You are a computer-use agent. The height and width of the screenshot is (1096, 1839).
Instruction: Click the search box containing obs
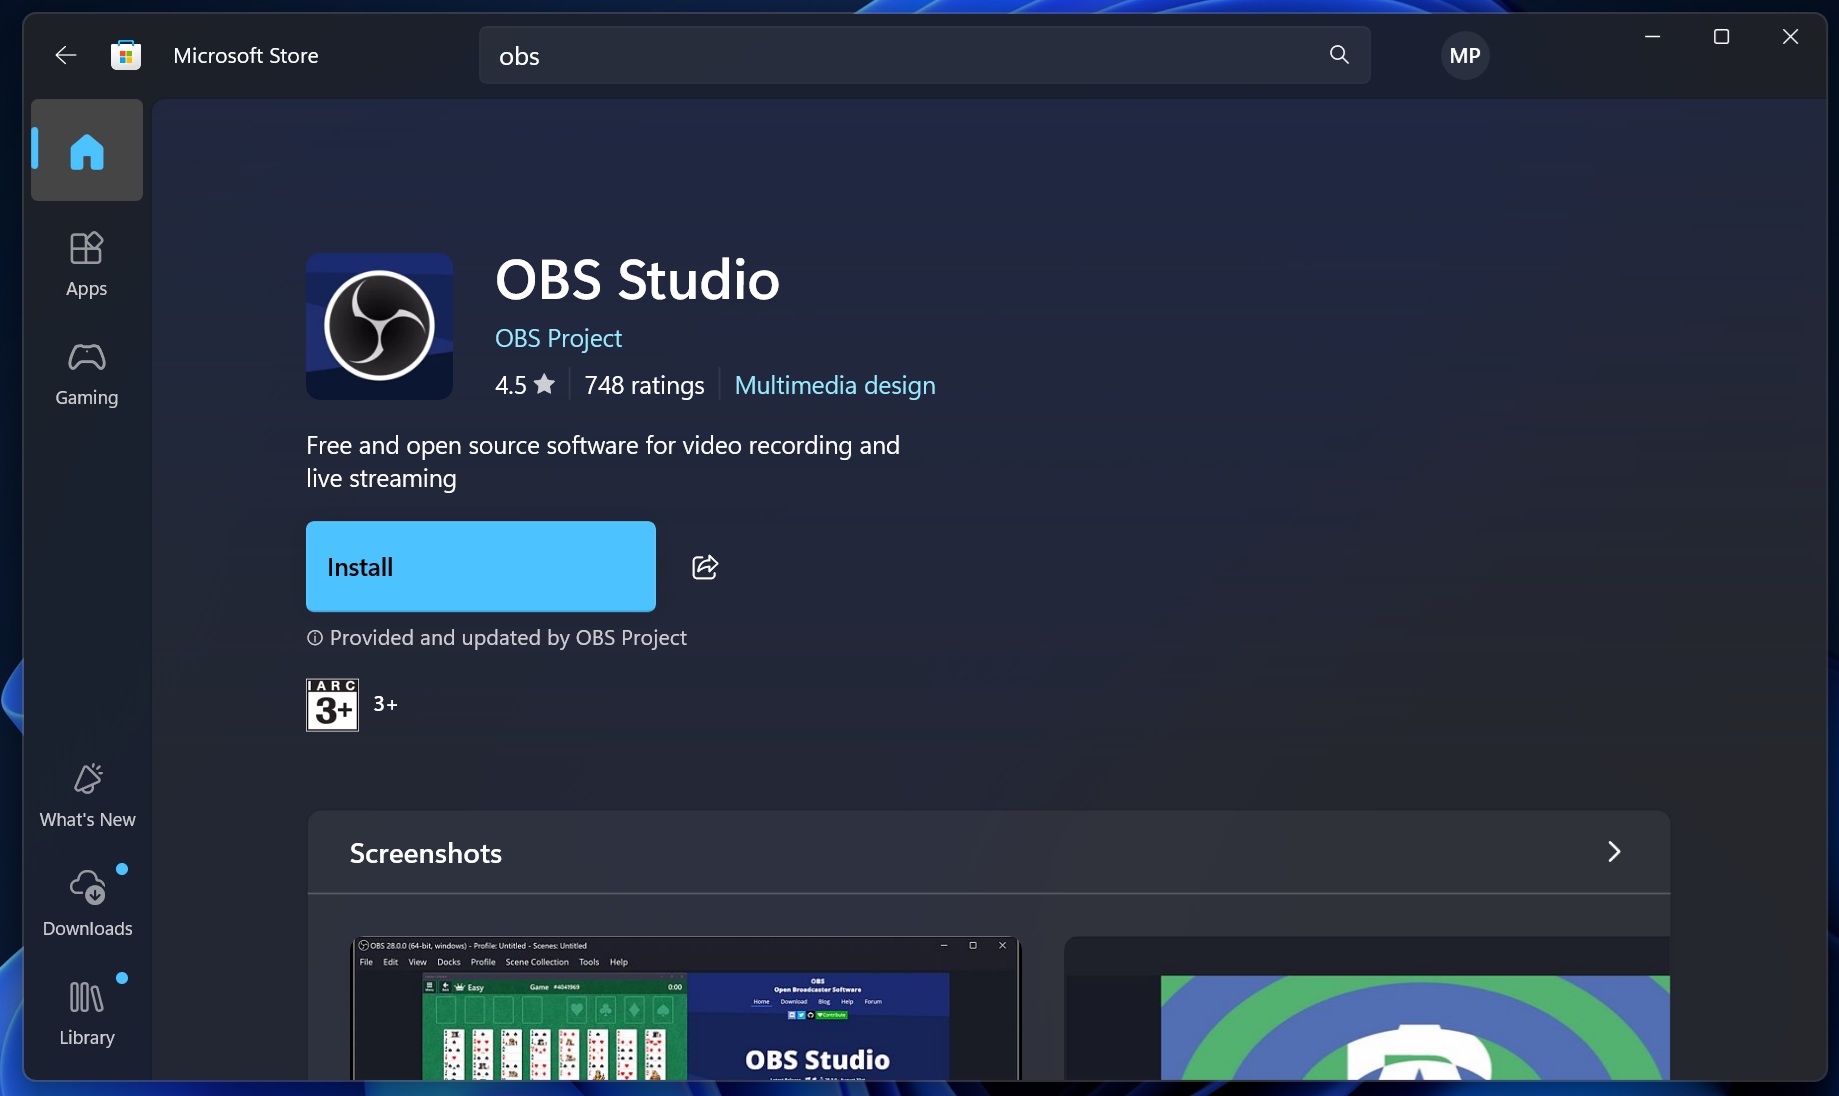pyautogui.click(x=924, y=56)
